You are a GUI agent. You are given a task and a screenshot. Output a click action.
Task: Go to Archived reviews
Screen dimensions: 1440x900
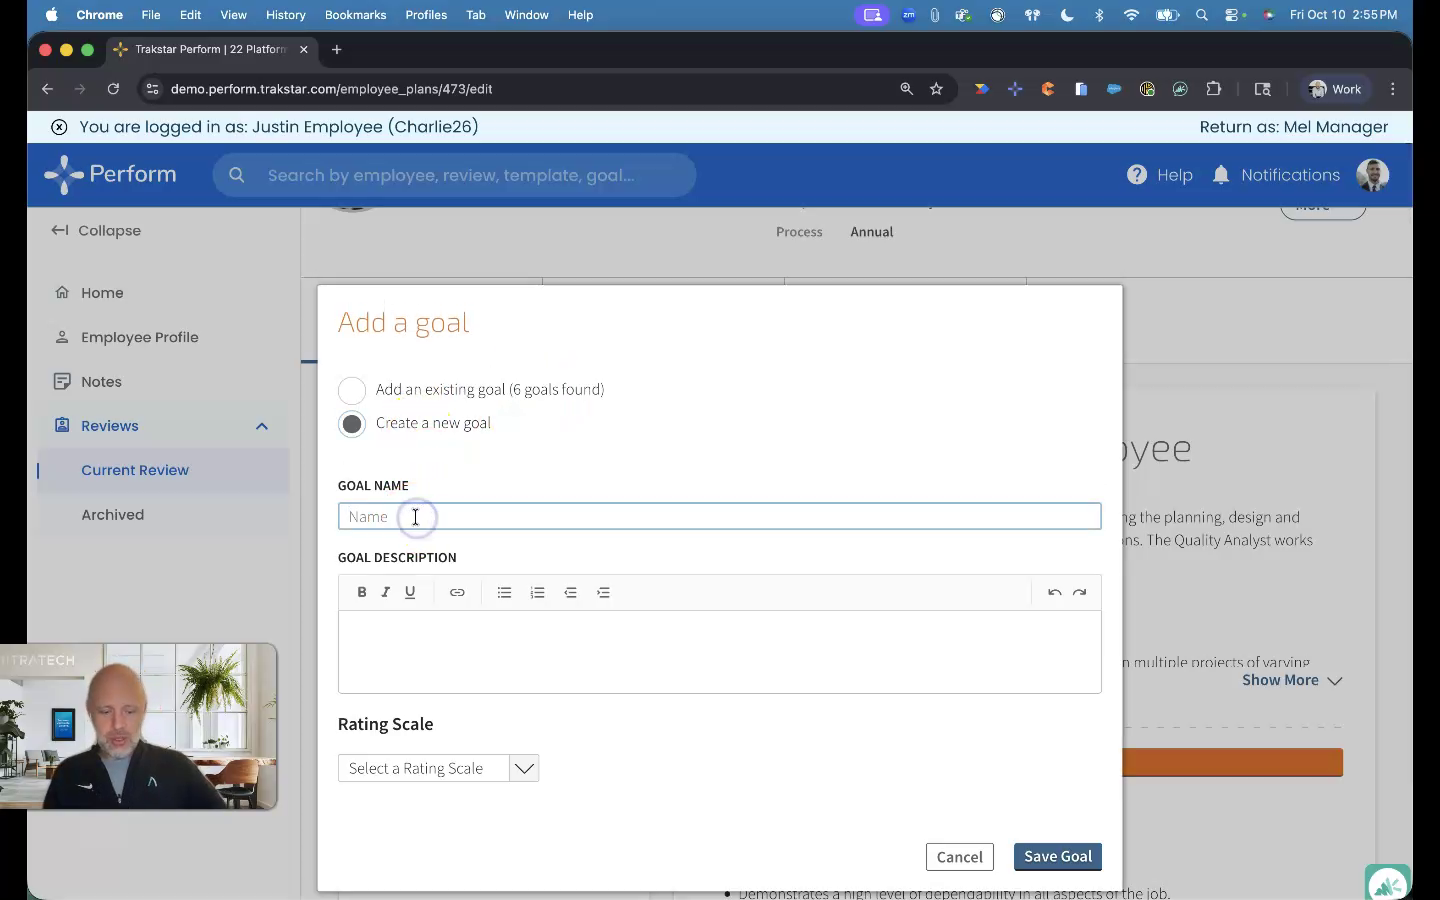click(x=112, y=515)
